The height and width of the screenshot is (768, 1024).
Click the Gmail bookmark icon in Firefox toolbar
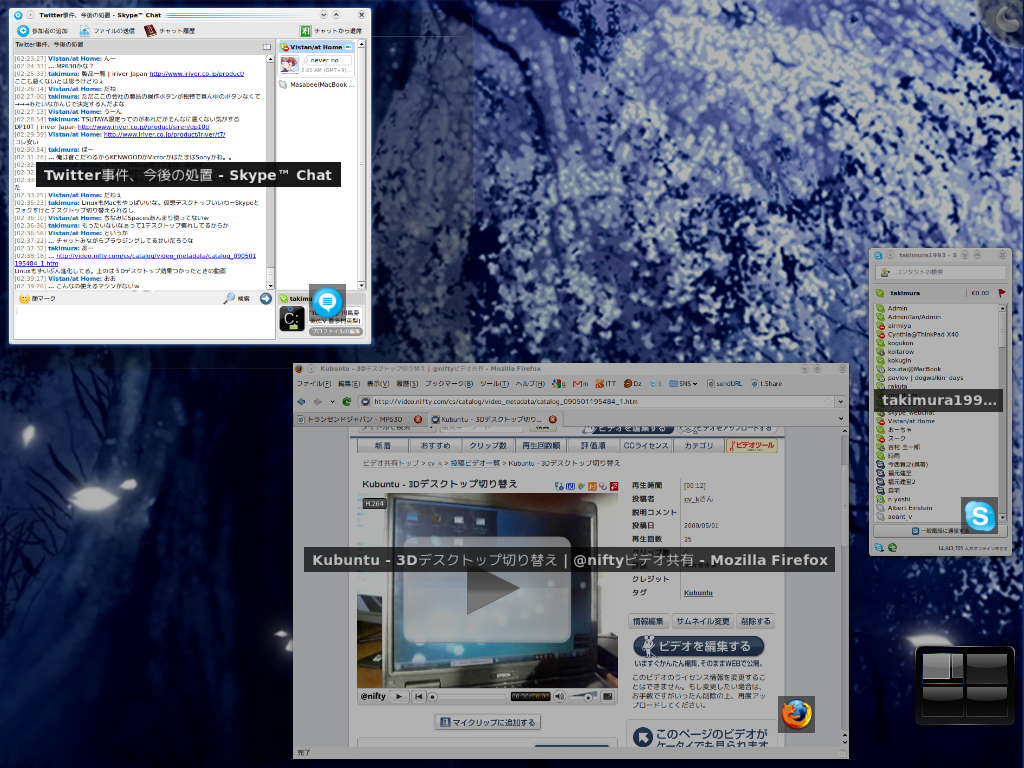tap(581, 384)
